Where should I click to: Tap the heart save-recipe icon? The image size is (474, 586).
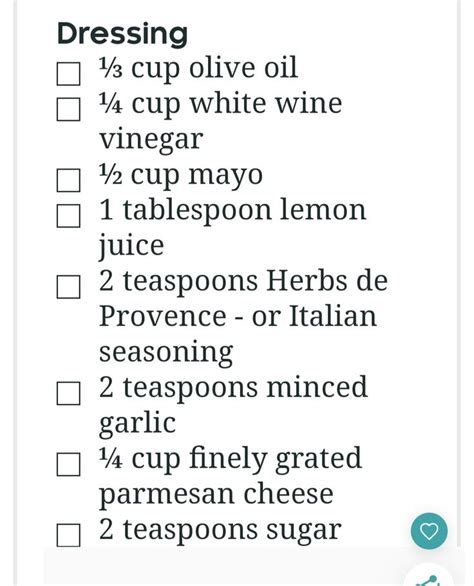[429, 531]
